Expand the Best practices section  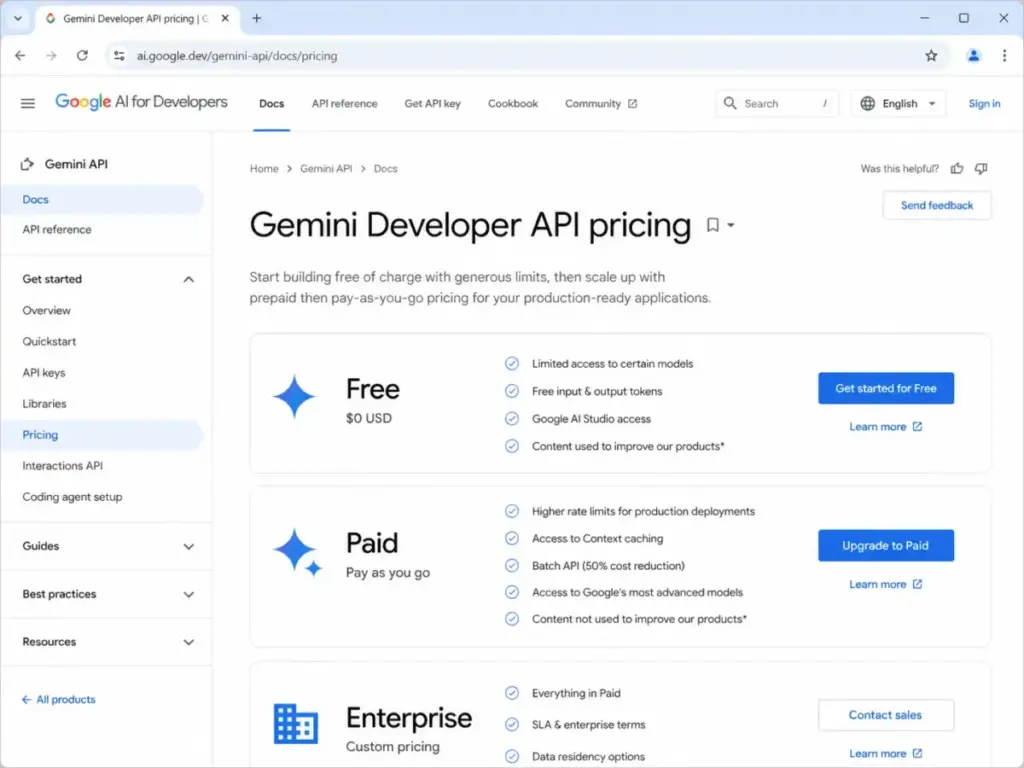(189, 595)
